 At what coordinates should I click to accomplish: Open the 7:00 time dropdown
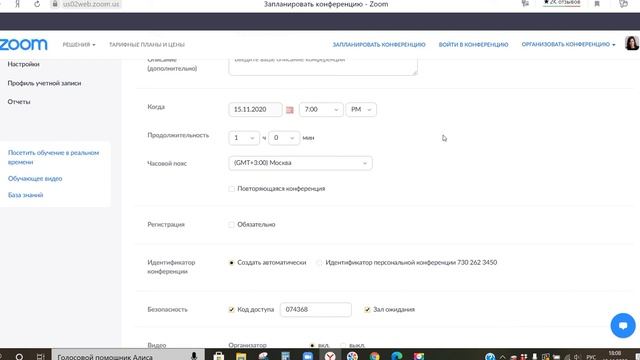pyautogui.click(x=321, y=109)
